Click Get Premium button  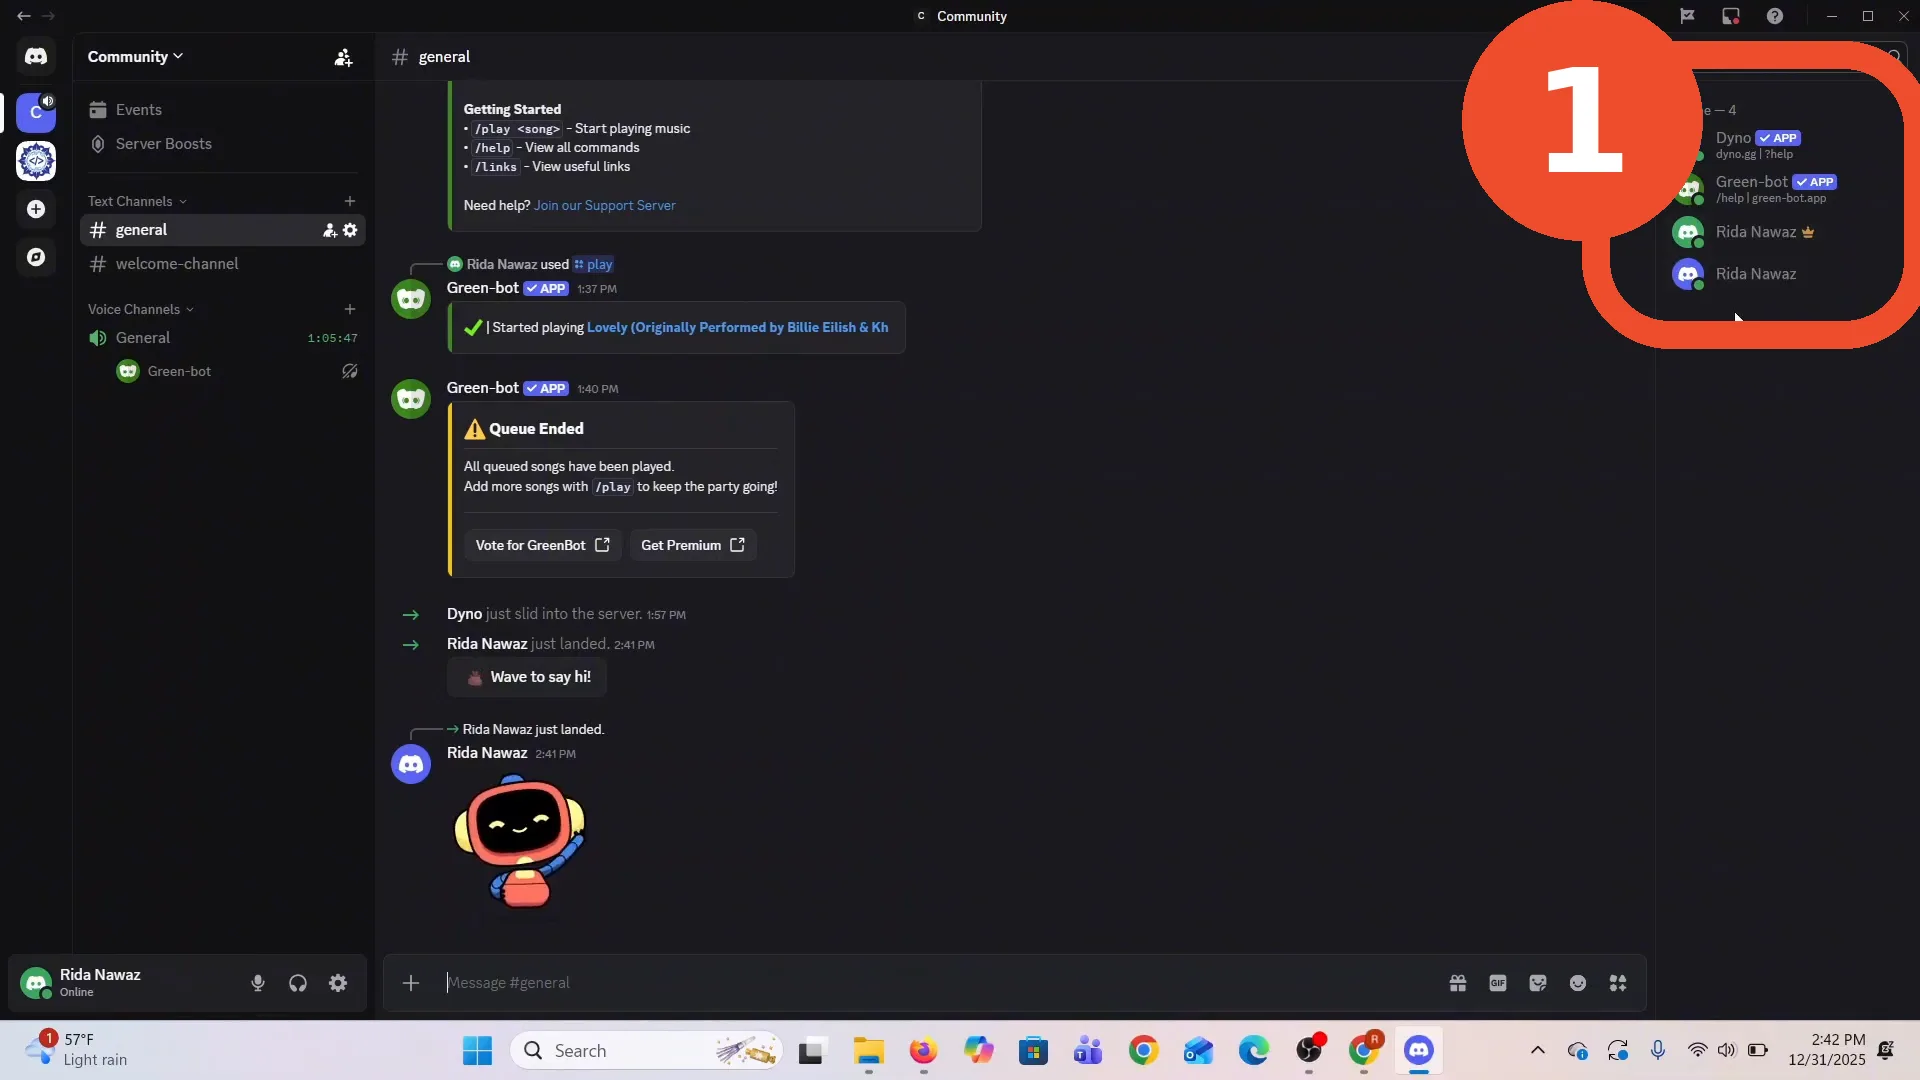[x=692, y=546]
